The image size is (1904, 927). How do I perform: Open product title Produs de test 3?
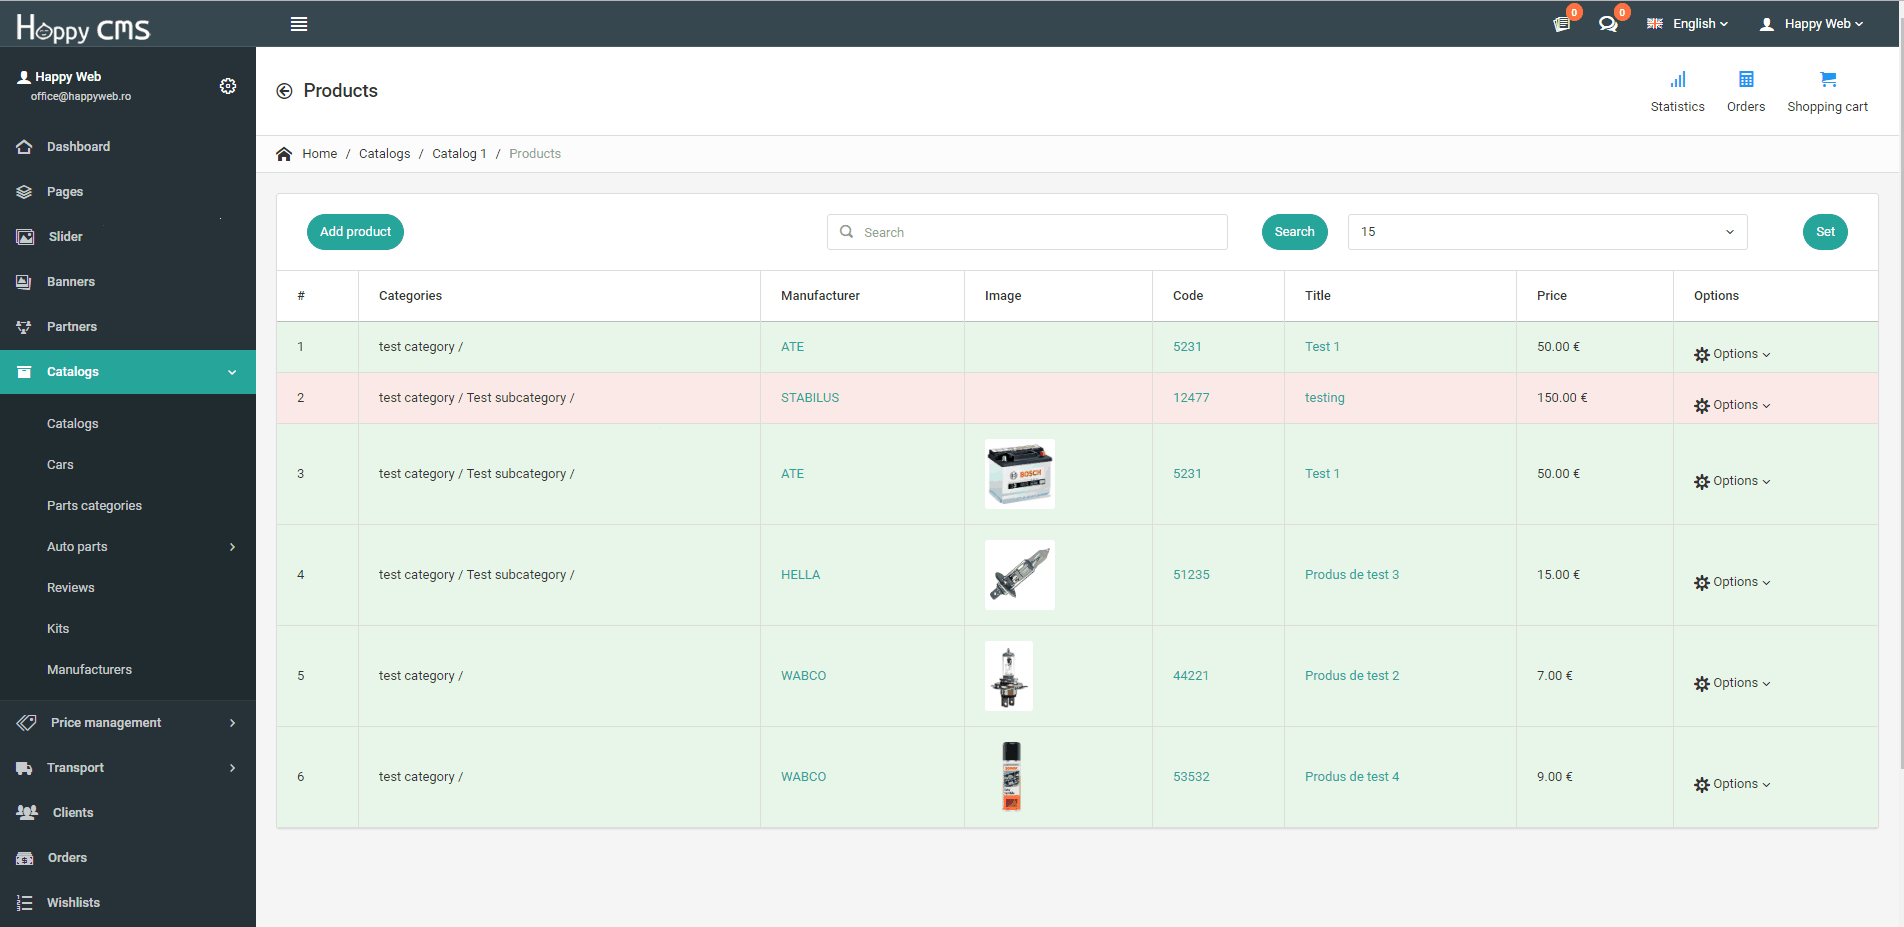(1352, 575)
